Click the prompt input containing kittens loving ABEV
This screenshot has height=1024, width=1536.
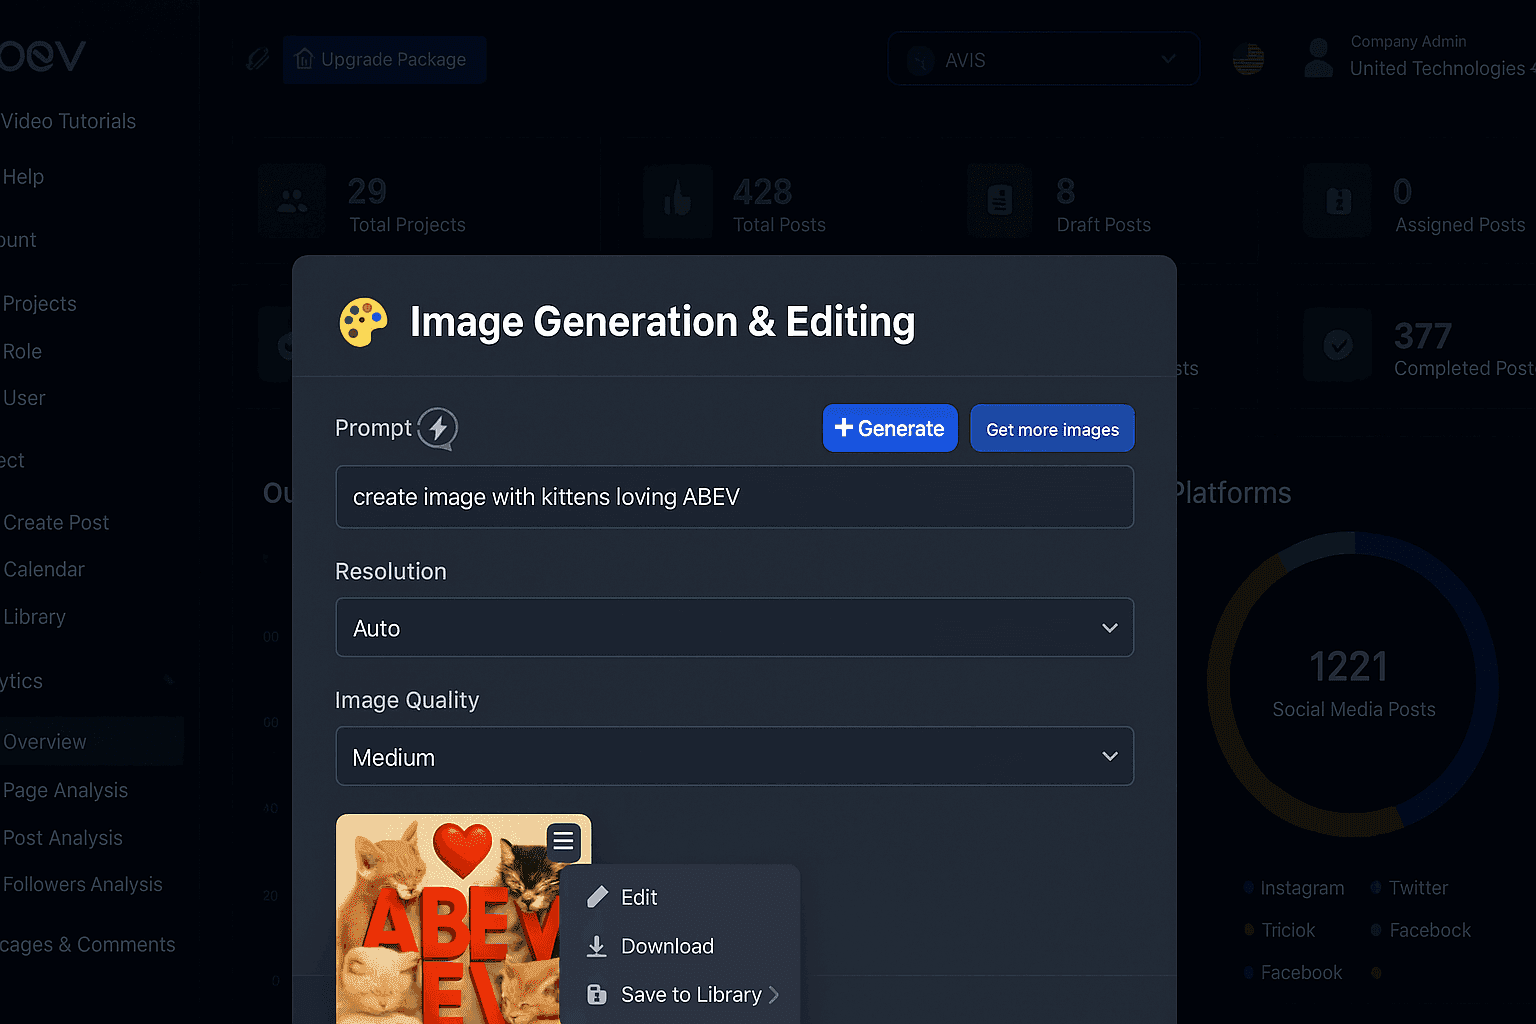click(x=734, y=496)
